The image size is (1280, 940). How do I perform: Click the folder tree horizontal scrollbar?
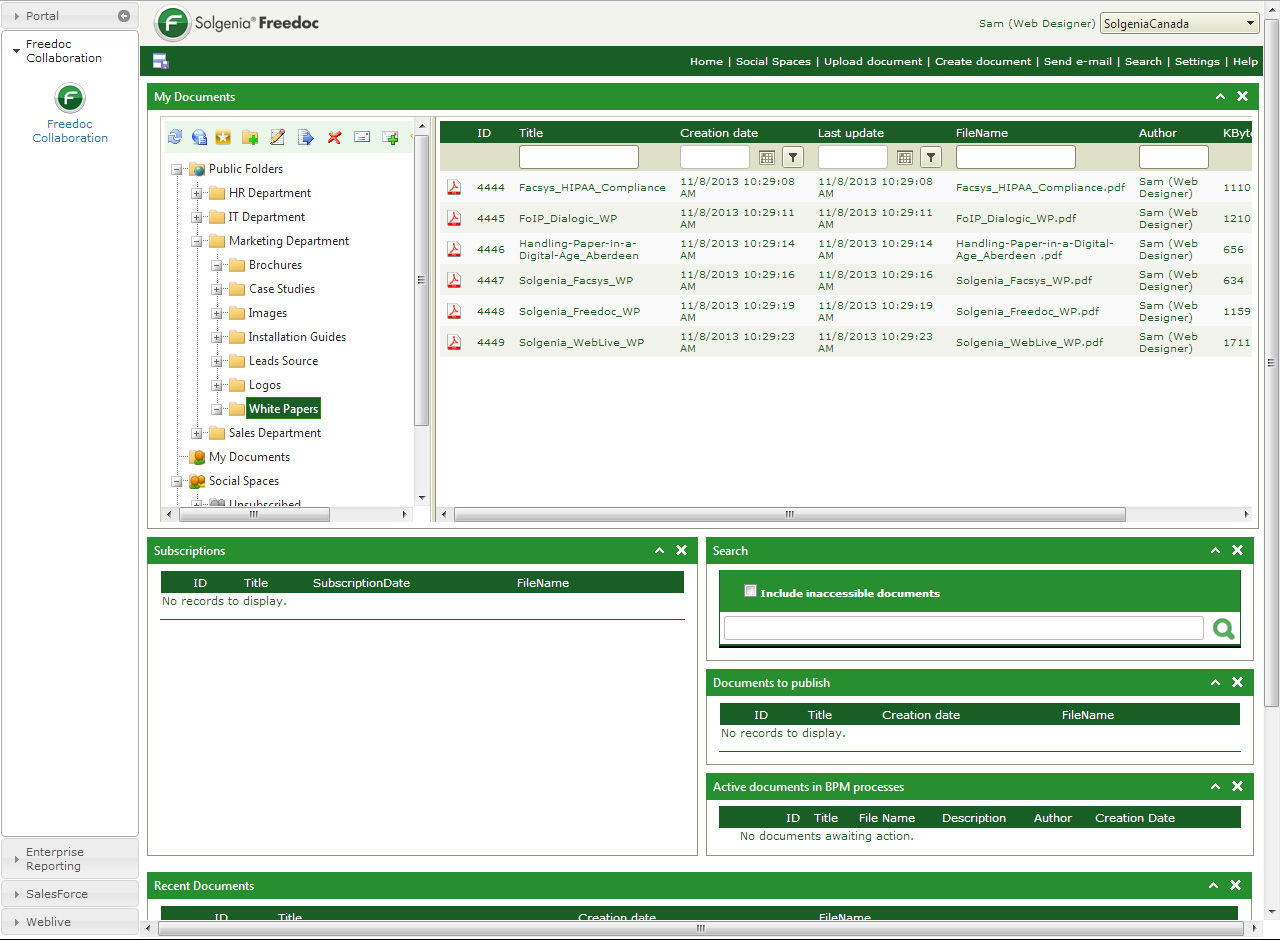pos(254,514)
